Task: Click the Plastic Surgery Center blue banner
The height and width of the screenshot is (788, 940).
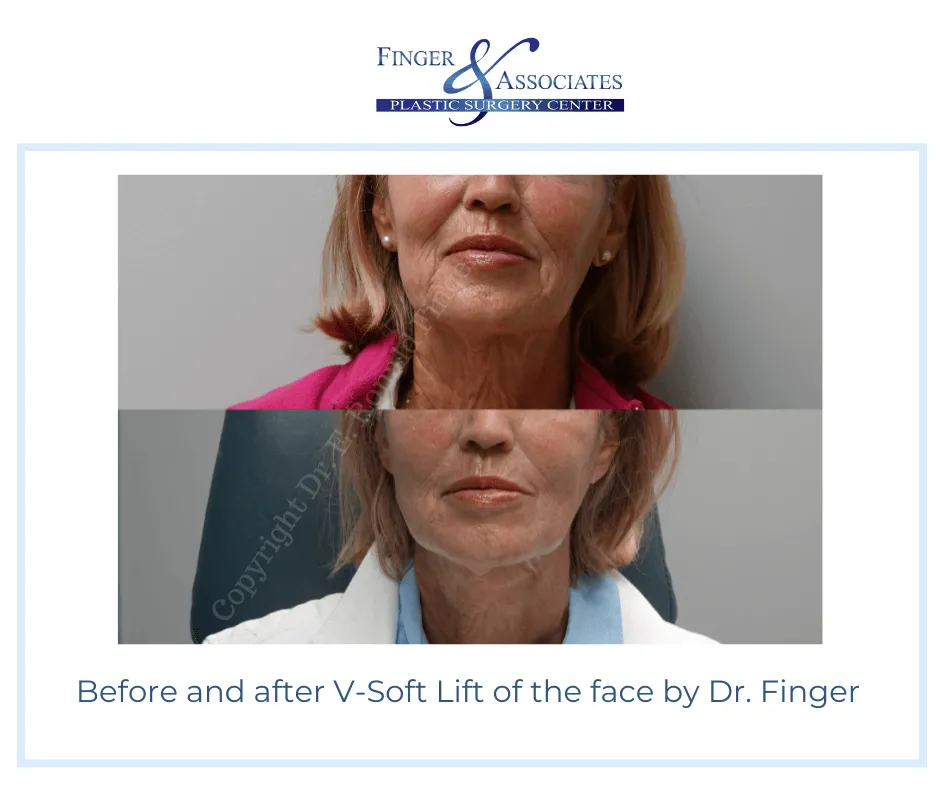Action: (500, 105)
